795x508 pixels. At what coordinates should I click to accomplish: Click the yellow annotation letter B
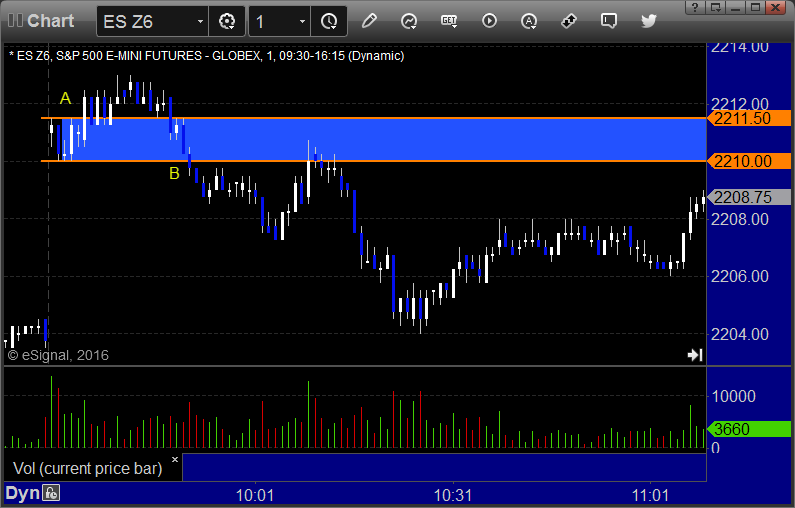pyautogui.click(x=174, y=173)
